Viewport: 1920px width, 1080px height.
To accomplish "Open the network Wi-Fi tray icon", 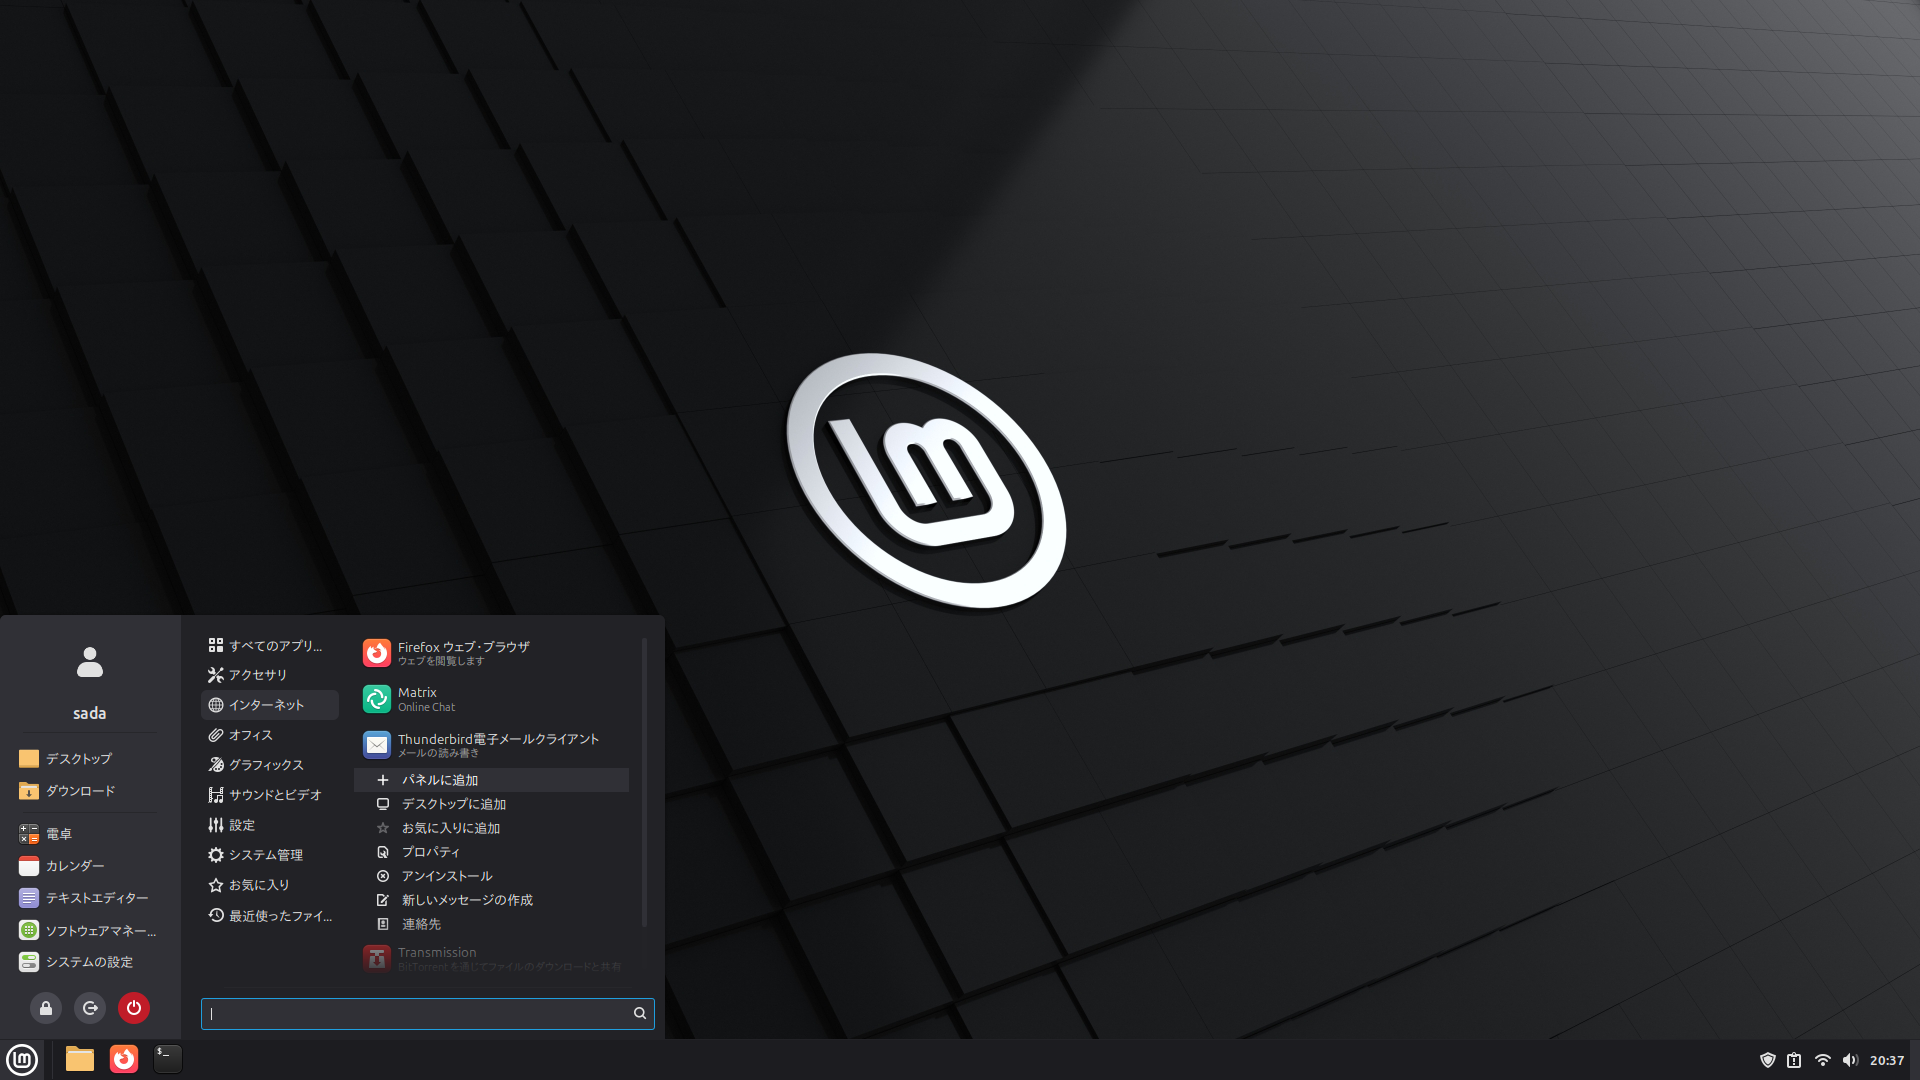I will [1822, 1060].
